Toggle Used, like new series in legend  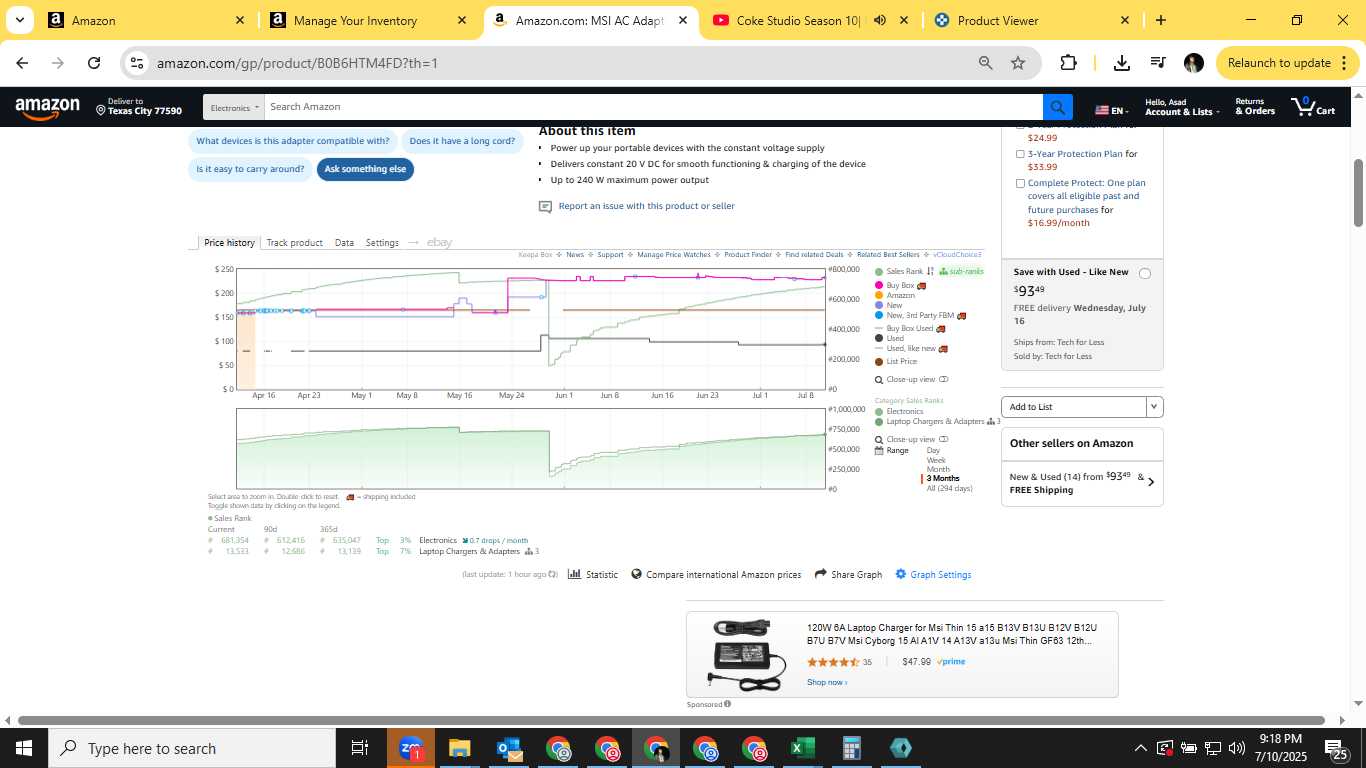tap(910, 349)
